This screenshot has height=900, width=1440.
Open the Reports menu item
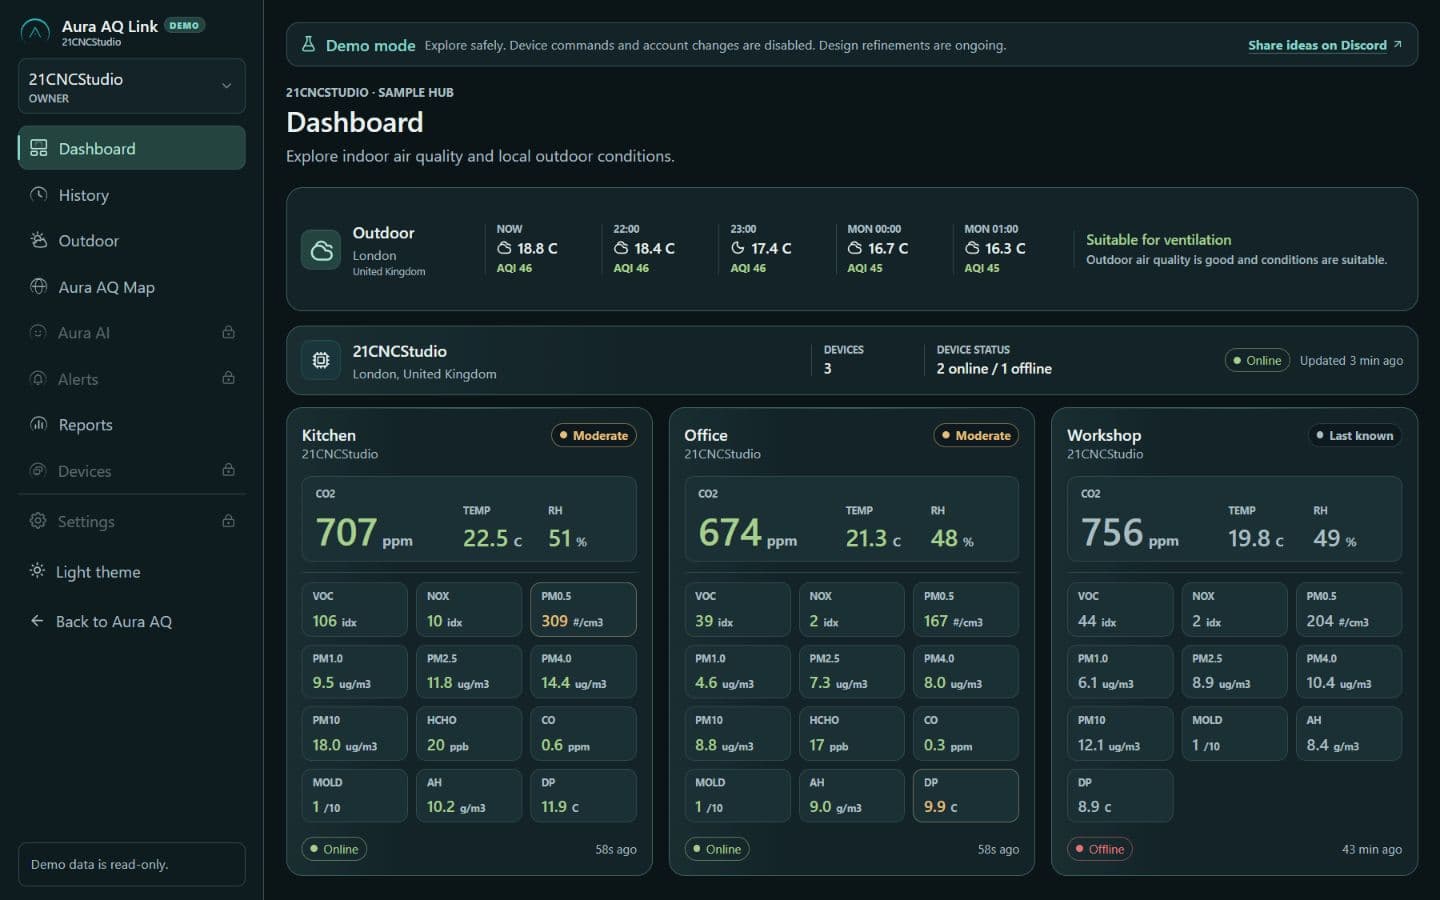coord(132,425)
